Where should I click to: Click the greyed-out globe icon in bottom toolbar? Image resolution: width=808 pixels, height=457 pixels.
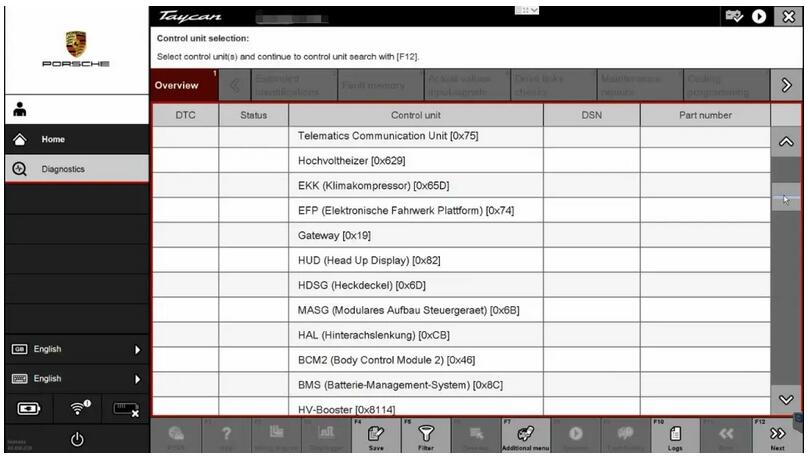(x=176, y=436)
